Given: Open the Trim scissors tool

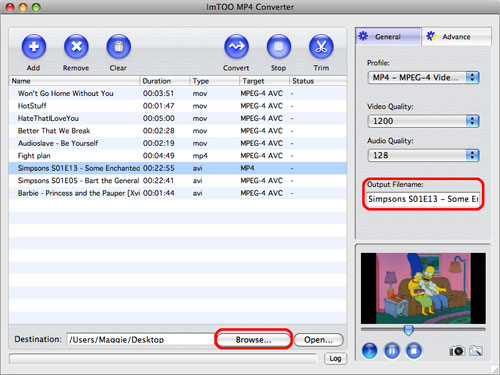Looking at the screenshot, I should pyautogui.click(x=321, y=46).
